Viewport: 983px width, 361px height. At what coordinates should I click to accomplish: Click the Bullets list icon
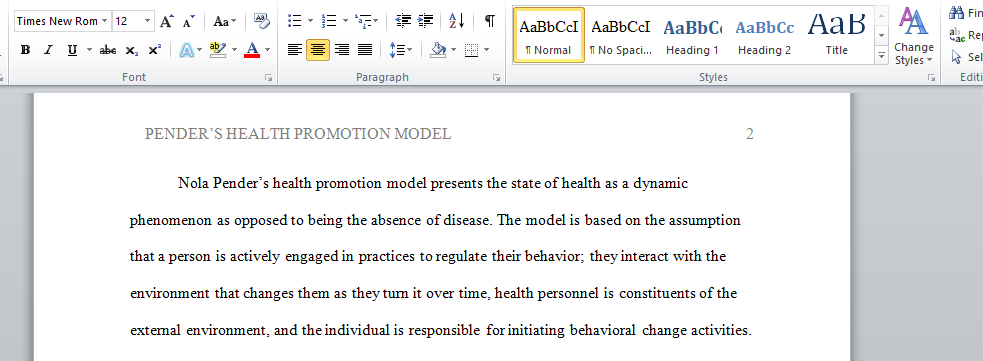tap(295, 21)
